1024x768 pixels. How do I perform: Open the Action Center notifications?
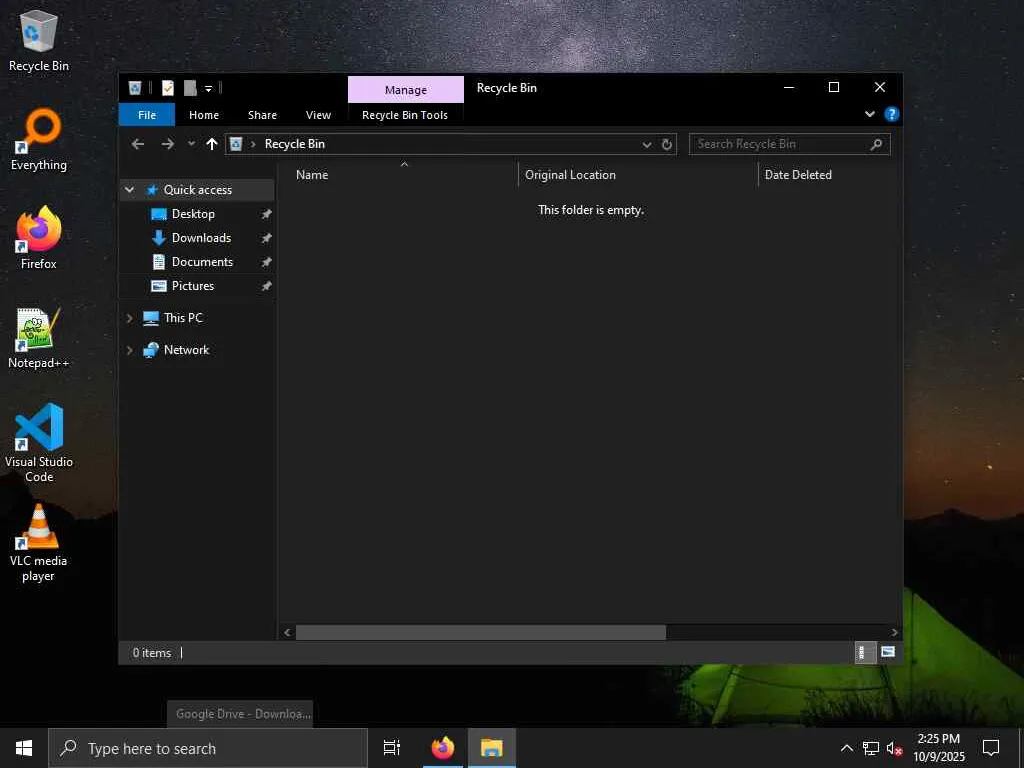(991, 748)
